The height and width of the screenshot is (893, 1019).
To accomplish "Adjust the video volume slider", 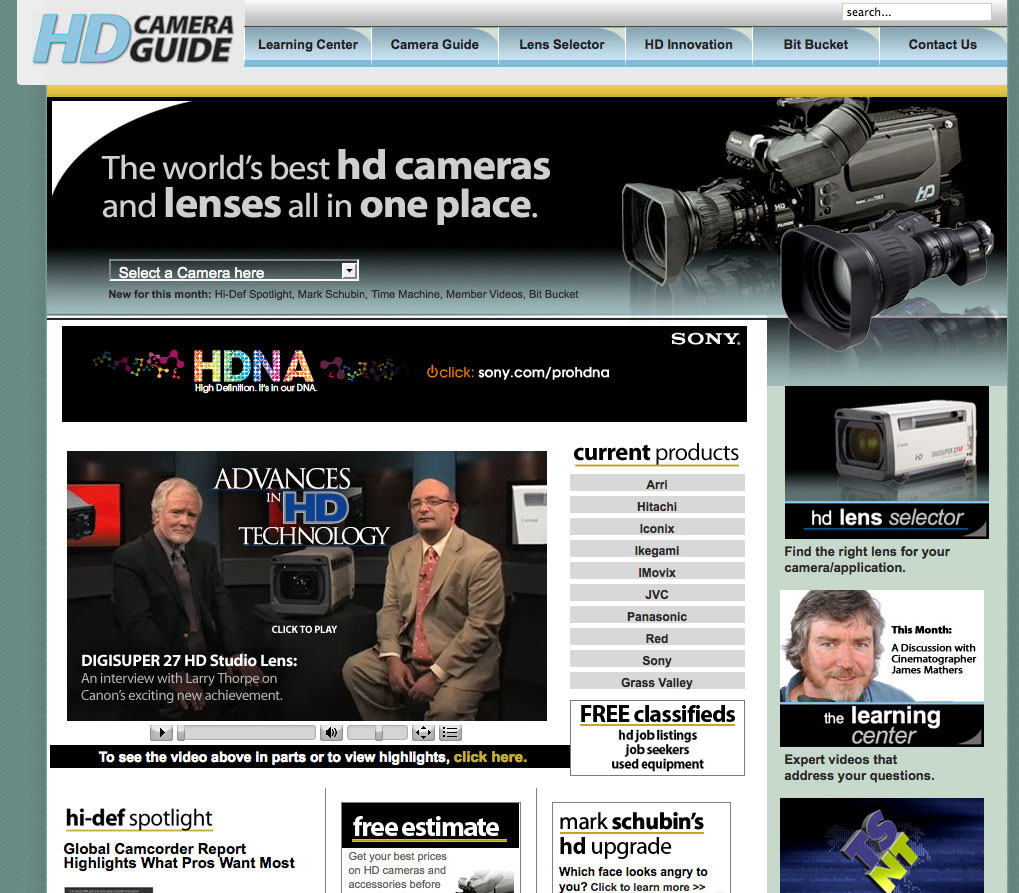I will tap(378, 733).
